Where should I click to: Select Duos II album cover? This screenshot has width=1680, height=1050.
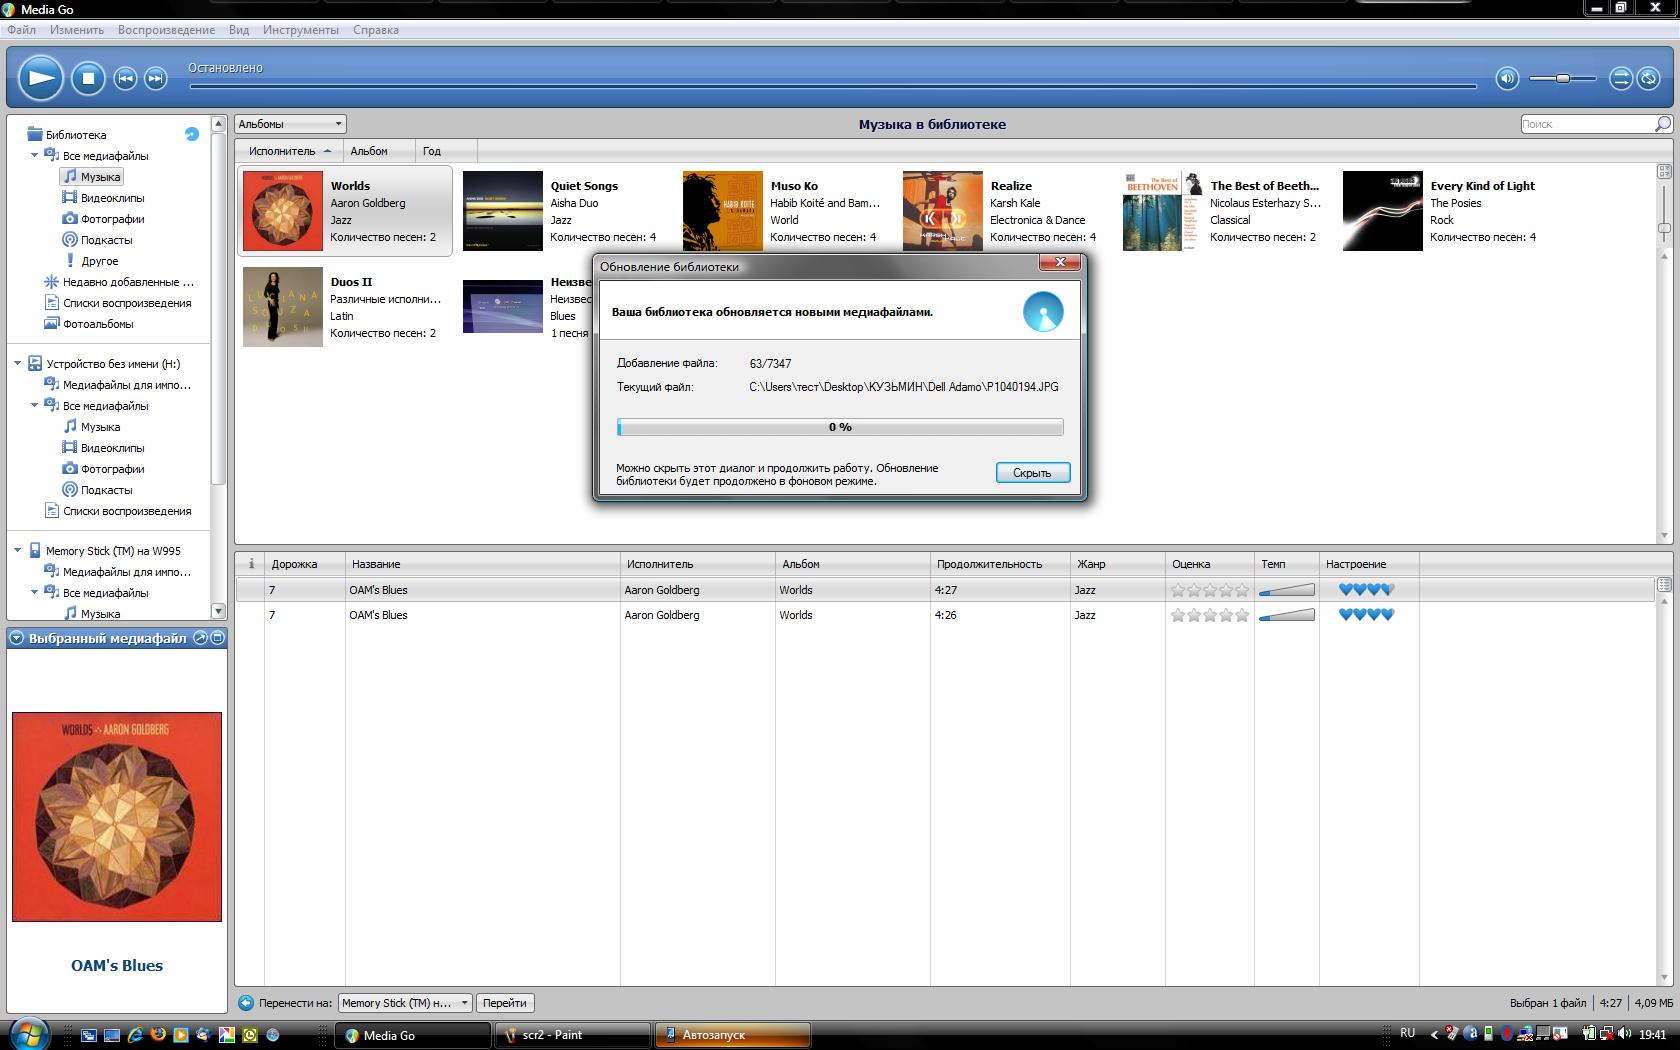coord(283,307)
